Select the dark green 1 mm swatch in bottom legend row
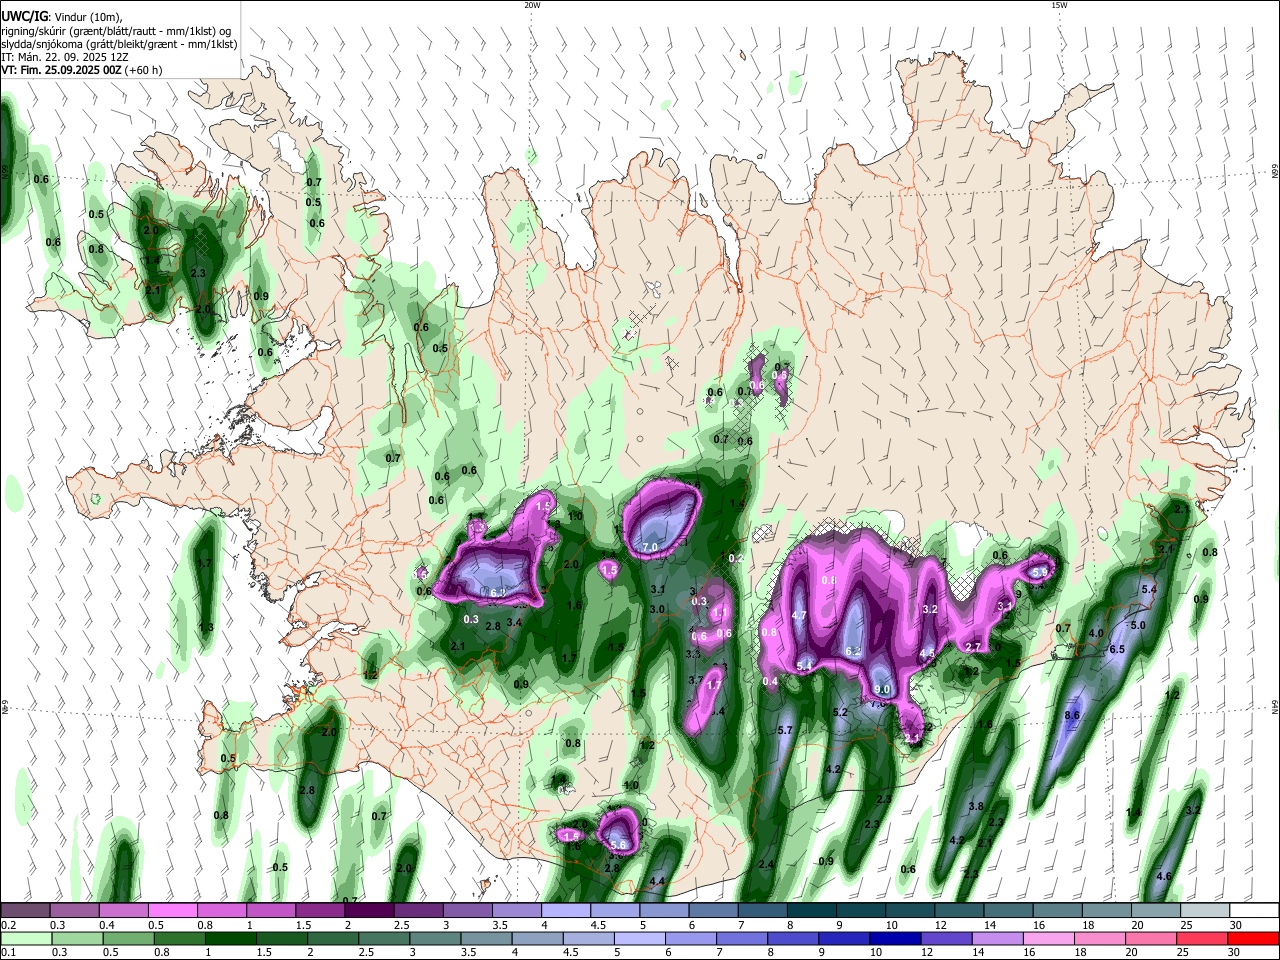Screen dimensions: 1280x960 point(230,938)
